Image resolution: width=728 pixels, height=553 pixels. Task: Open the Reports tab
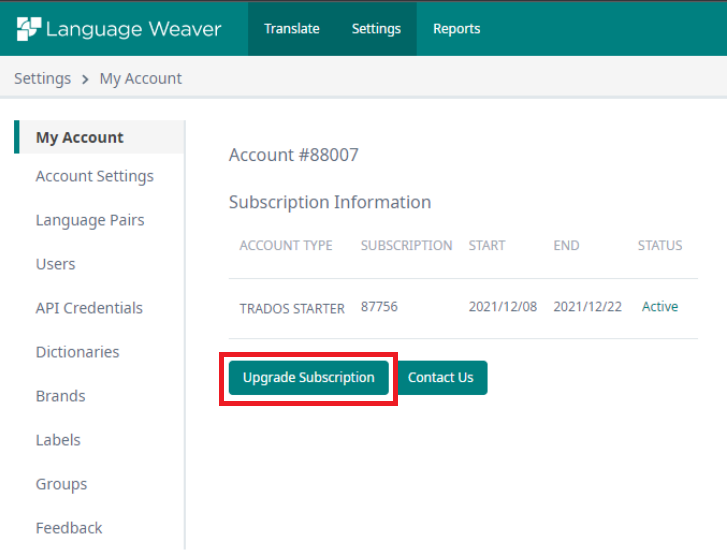tap(456, 29)
